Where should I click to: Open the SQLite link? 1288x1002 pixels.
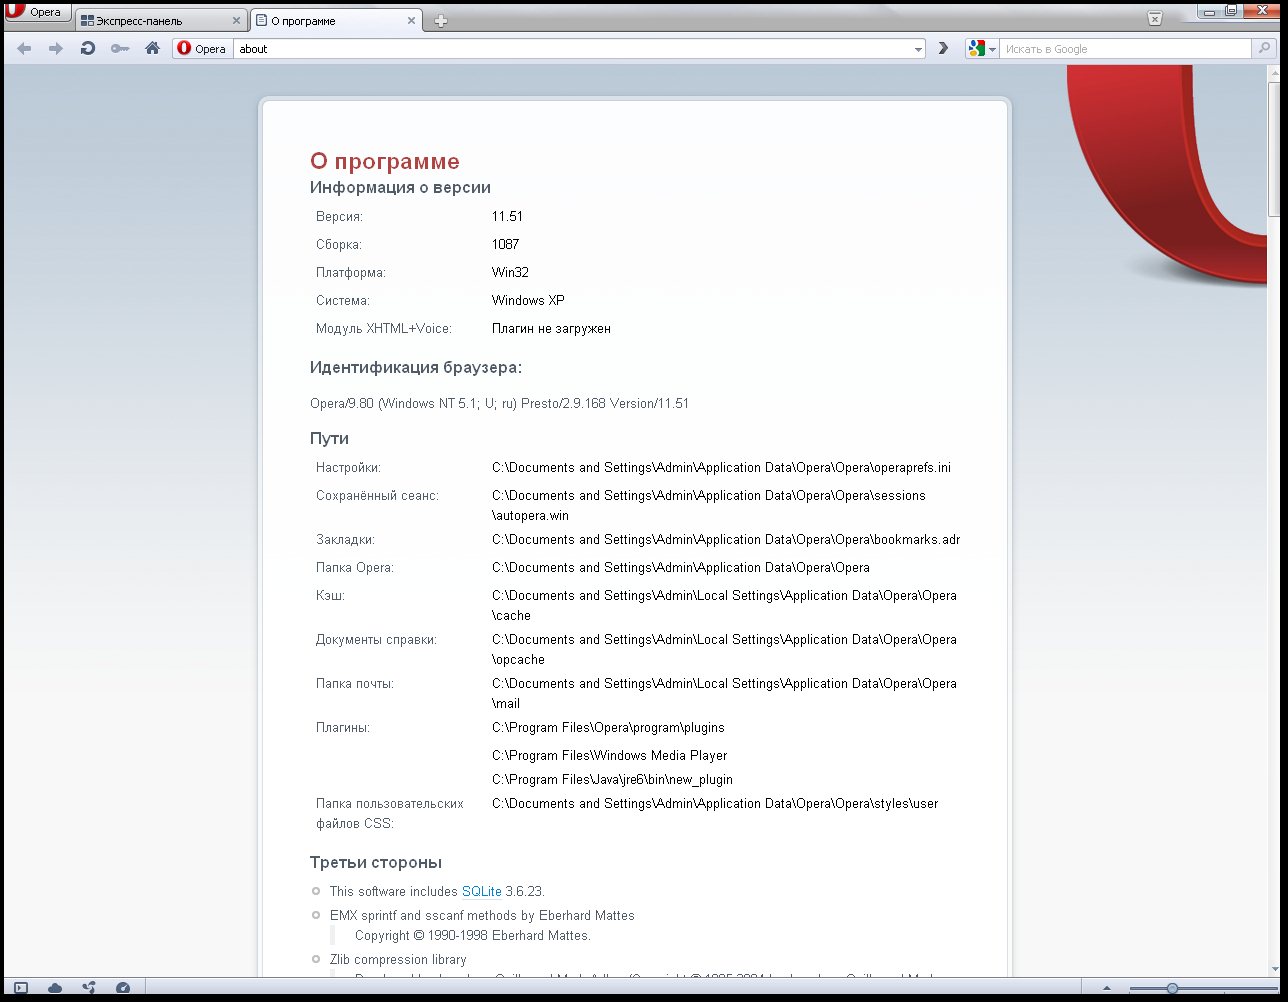[482, 891]
